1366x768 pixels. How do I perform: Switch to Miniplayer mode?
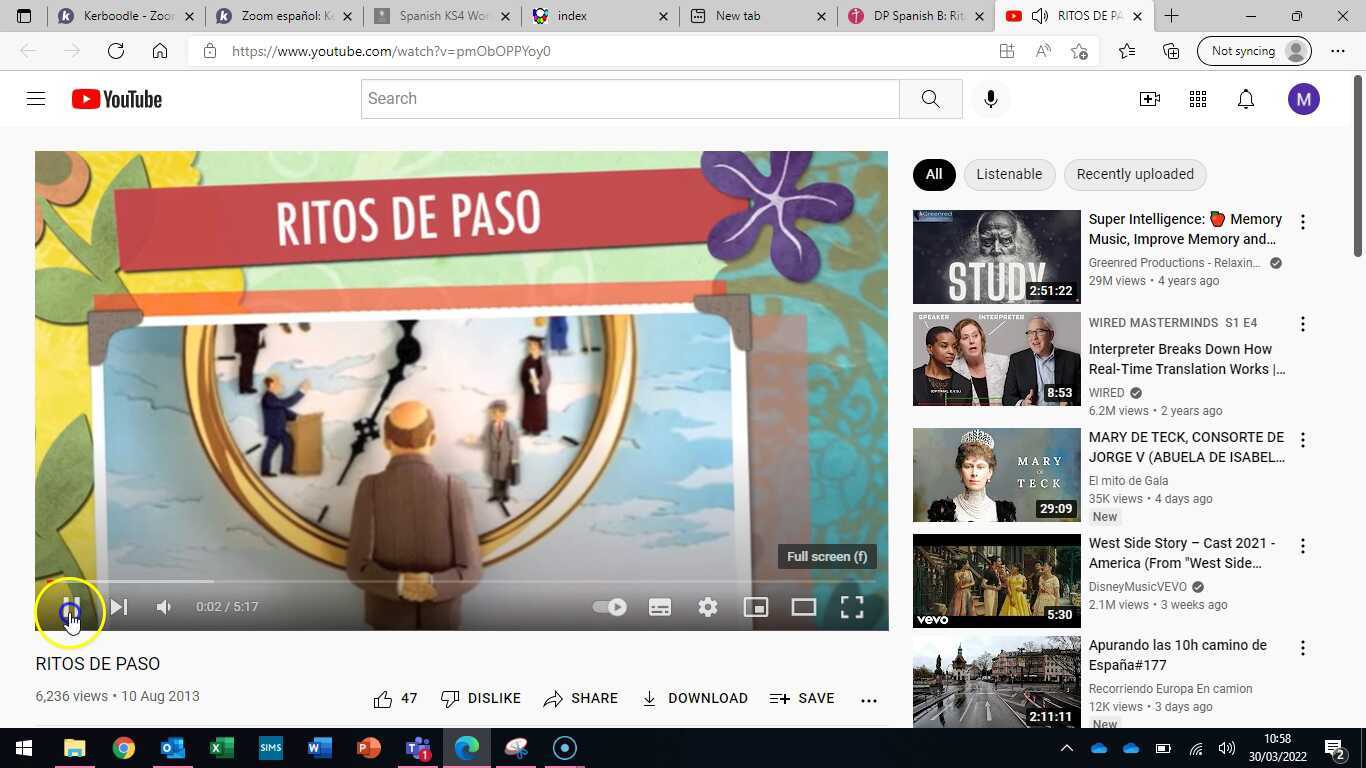pyautogui.click(x=755, y=606)
